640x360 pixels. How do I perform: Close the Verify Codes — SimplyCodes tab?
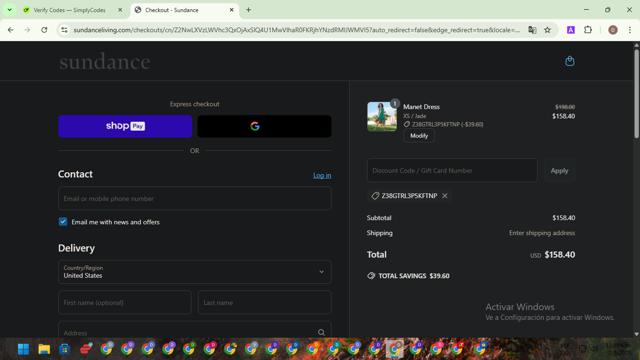120,10
